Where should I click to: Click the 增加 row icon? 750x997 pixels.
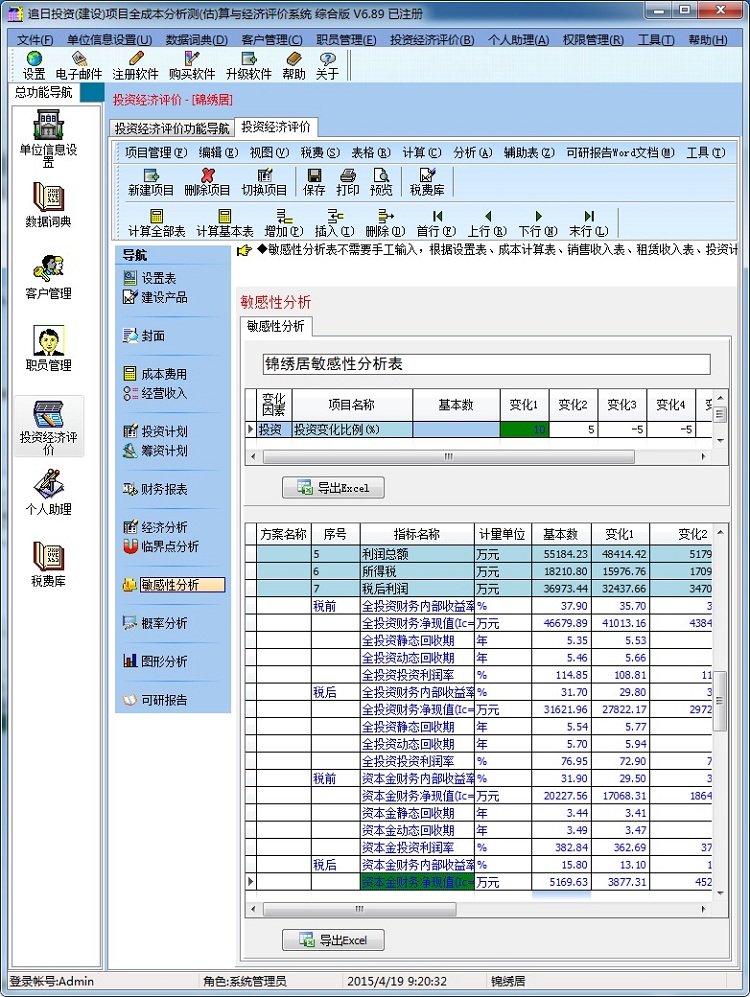[284, 223]
